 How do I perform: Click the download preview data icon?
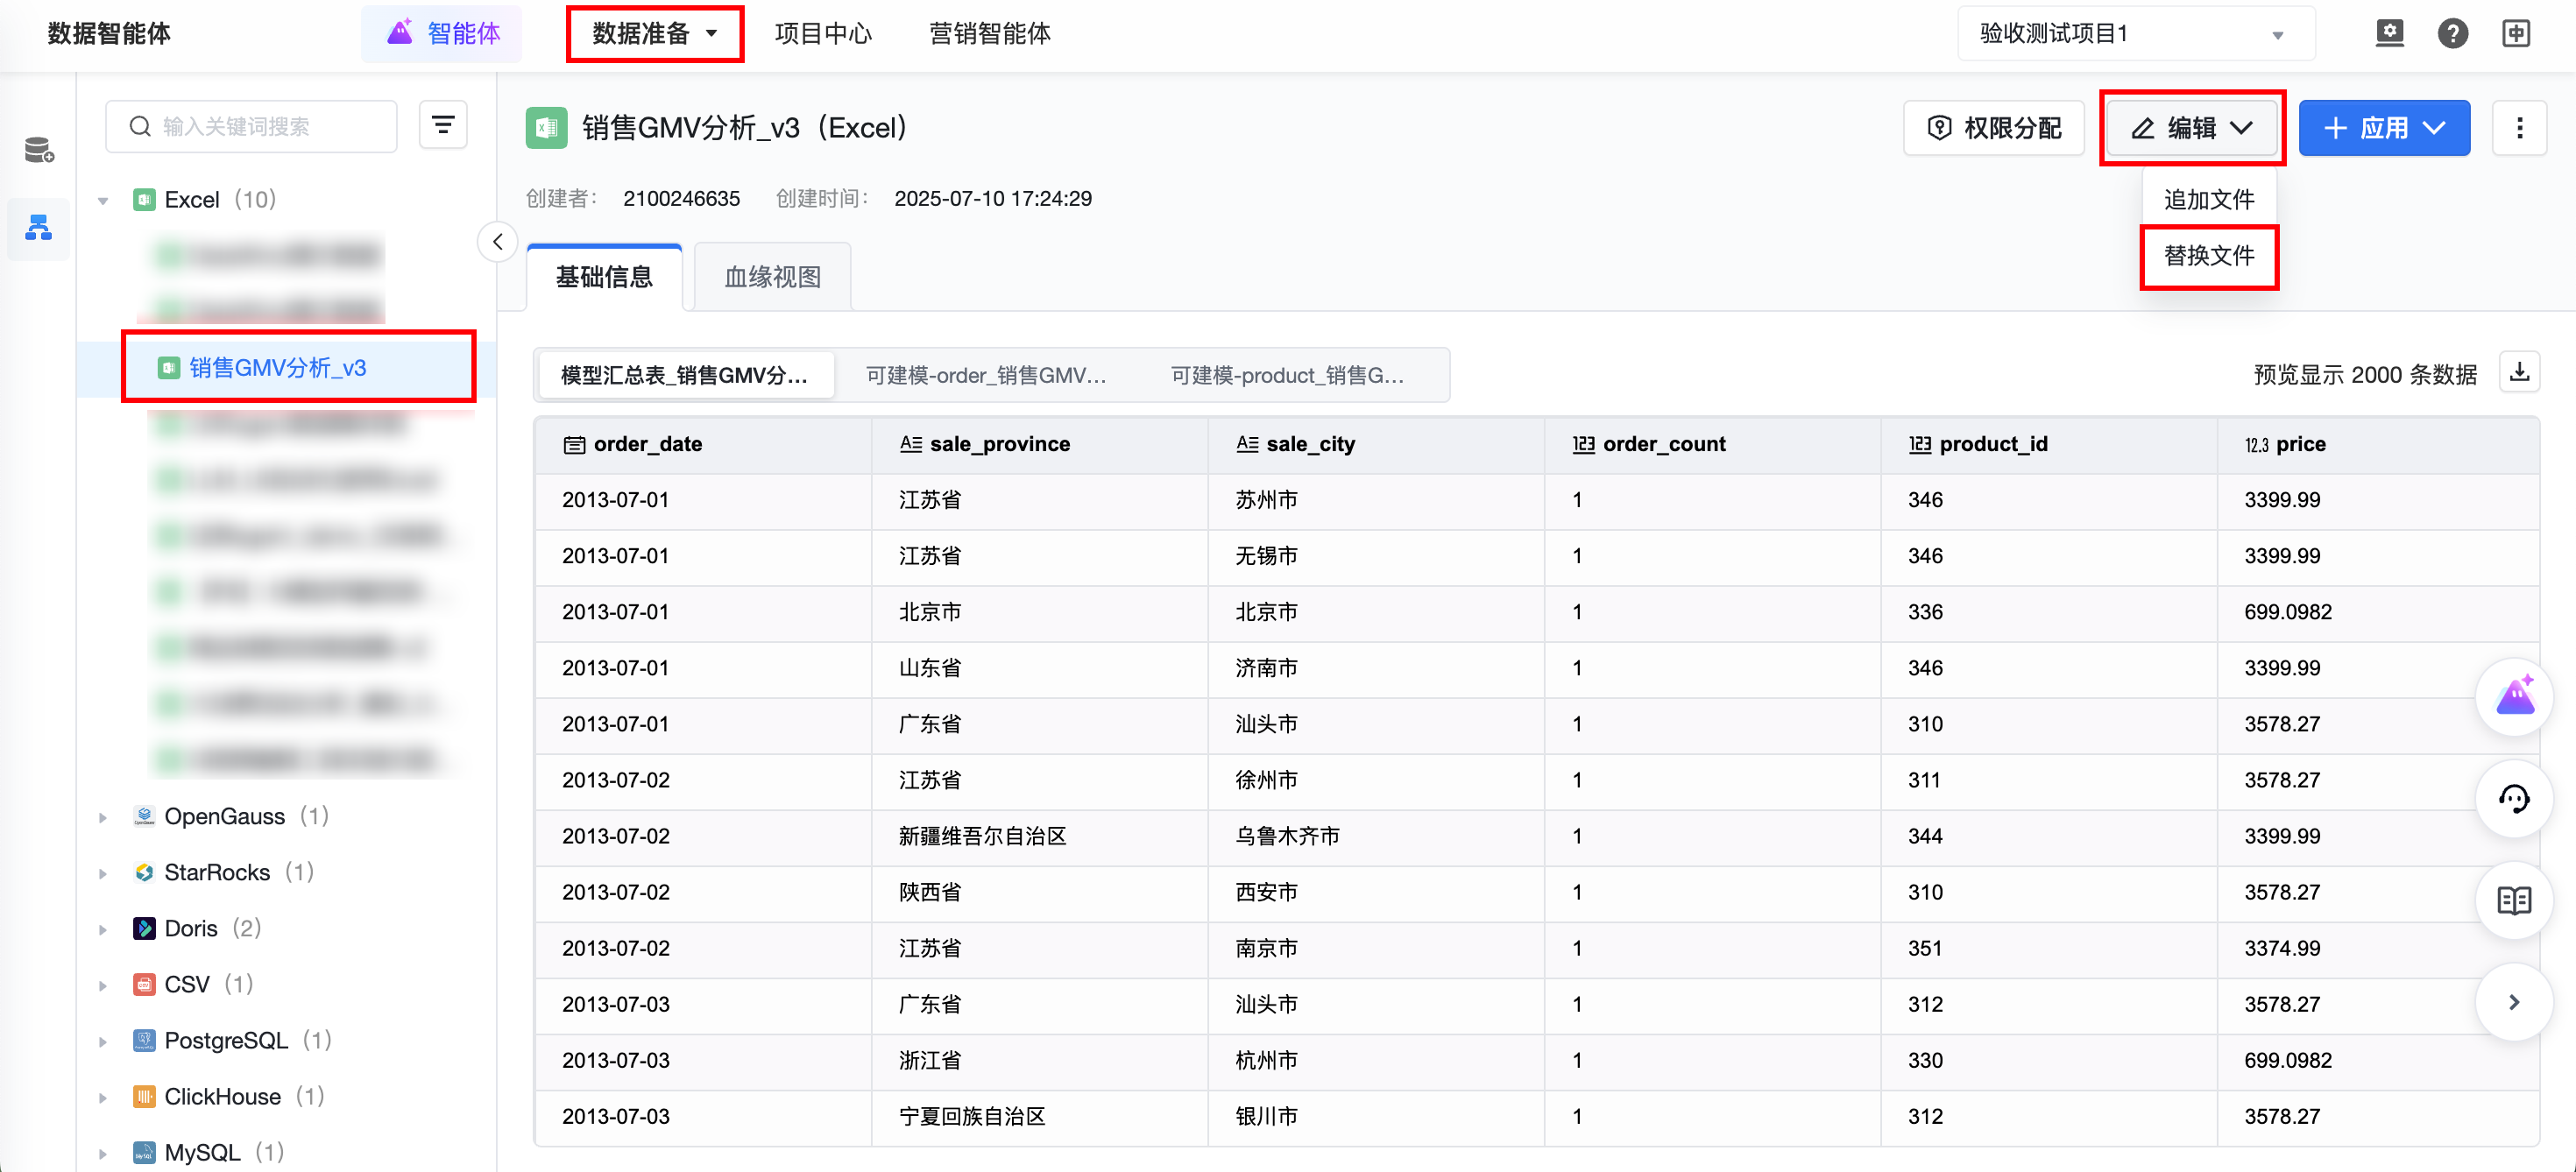pos(2519,373)
